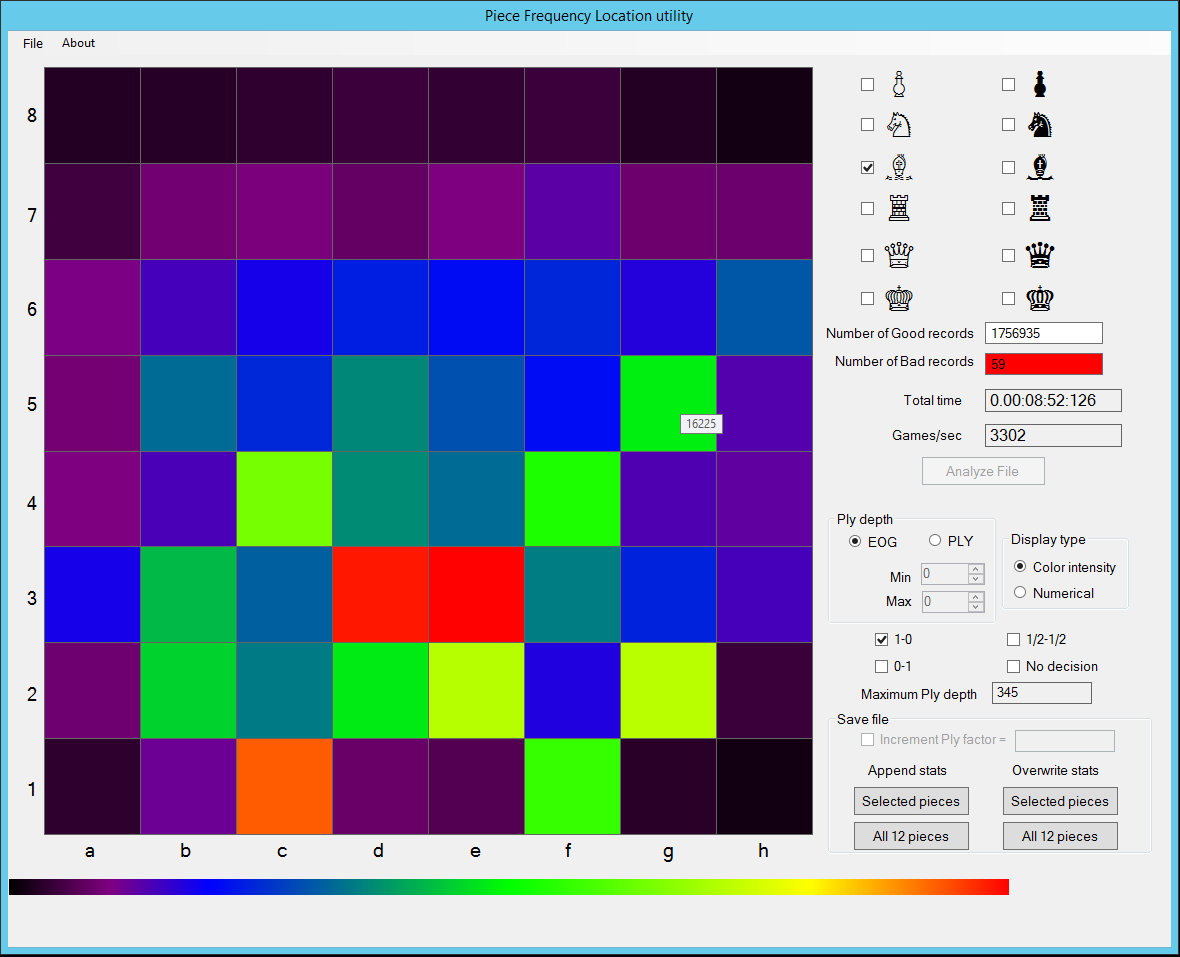The image size is (1180, 957).
Task: Enable the black rook checkbox
Action: (1008, 208)
